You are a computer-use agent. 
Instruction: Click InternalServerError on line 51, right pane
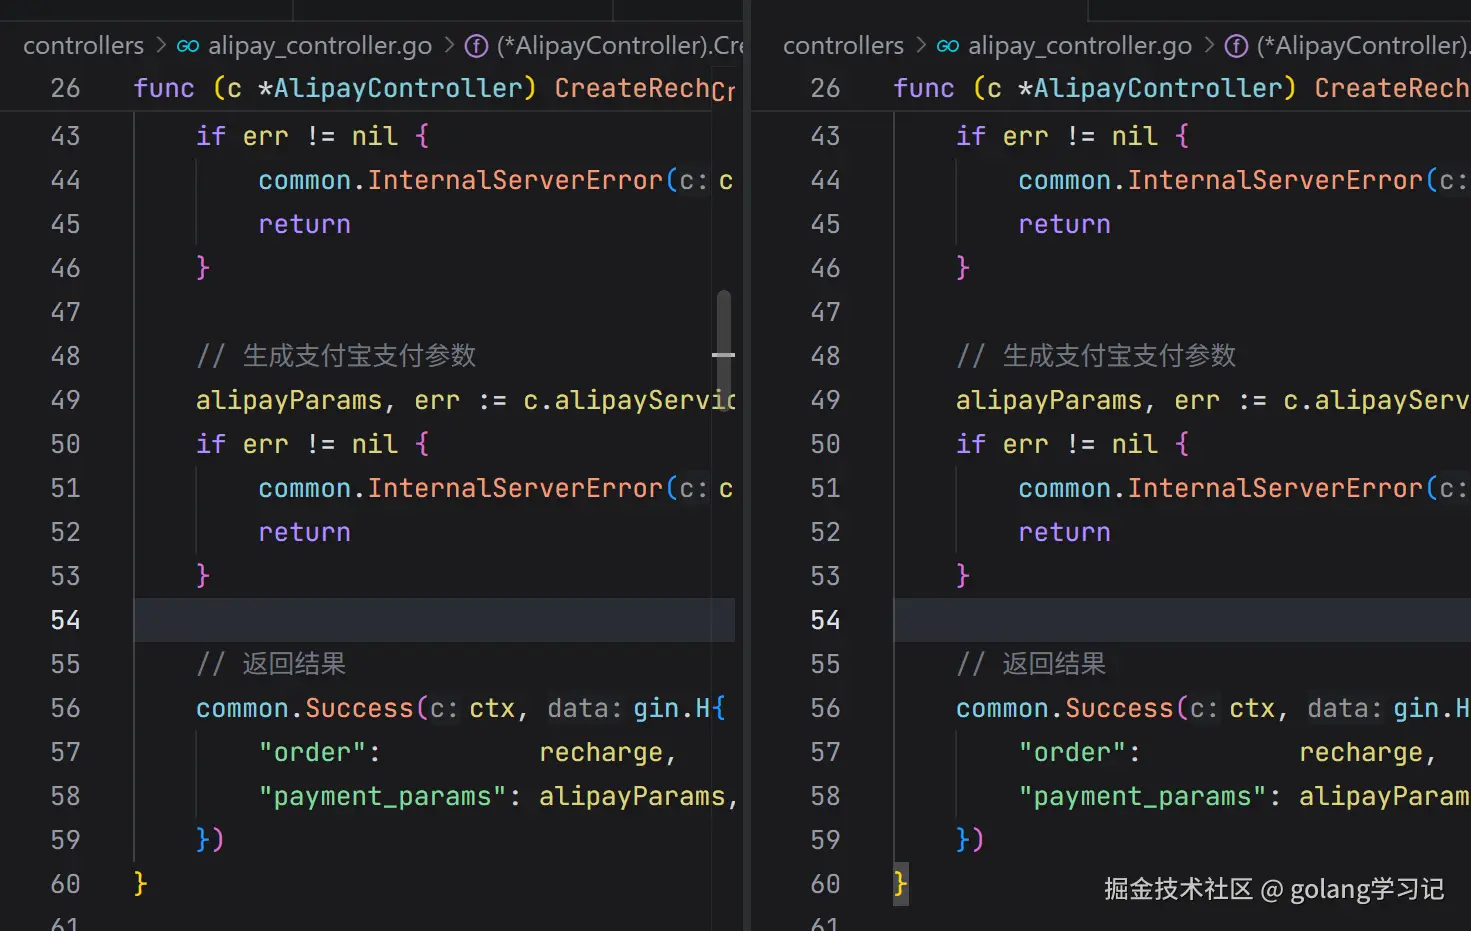[1275, 488]
